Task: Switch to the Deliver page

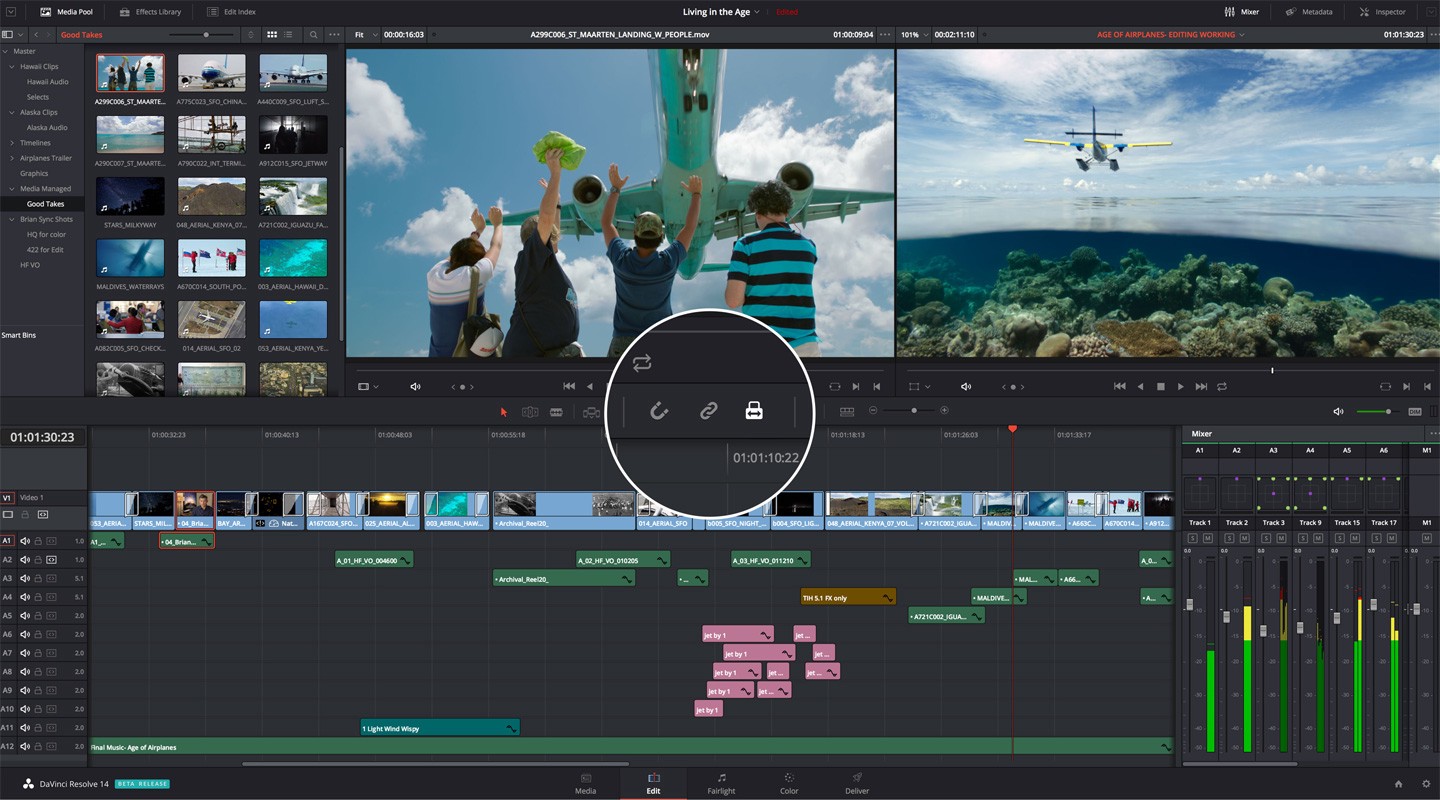Action: coord(857,783)
